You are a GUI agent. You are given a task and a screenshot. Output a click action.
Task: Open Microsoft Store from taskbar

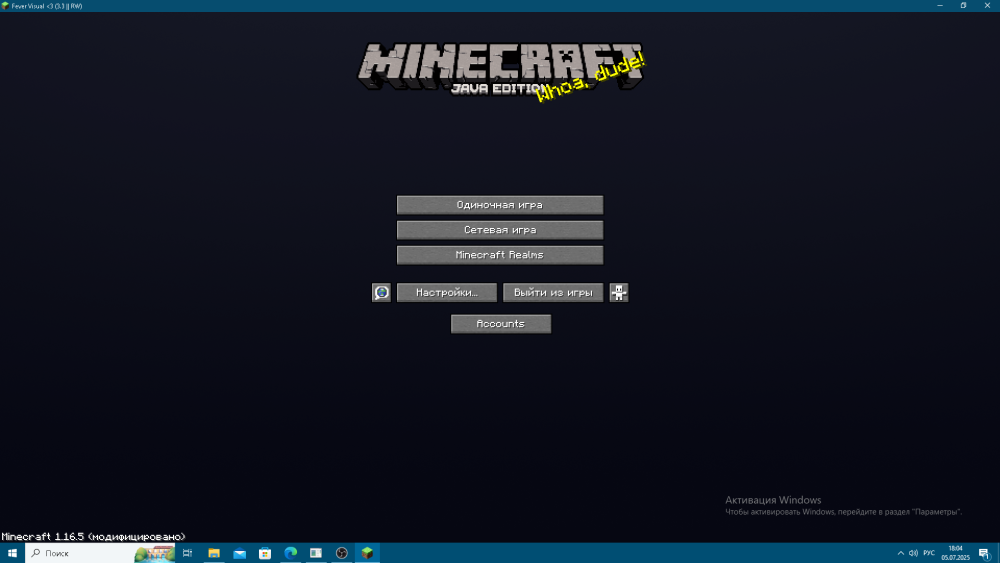click(x=265, y=553)
